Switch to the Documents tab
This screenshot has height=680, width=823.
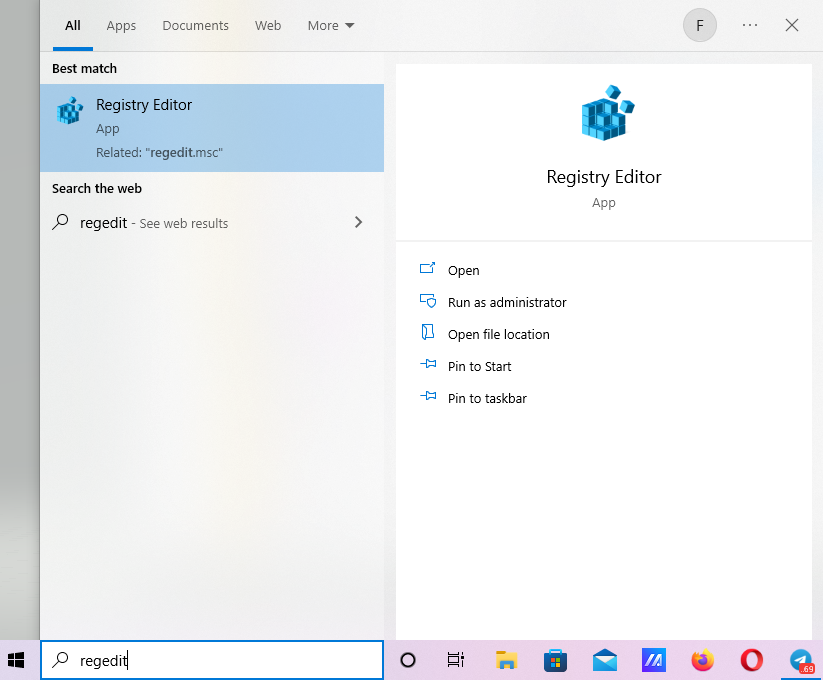point(195,26)
